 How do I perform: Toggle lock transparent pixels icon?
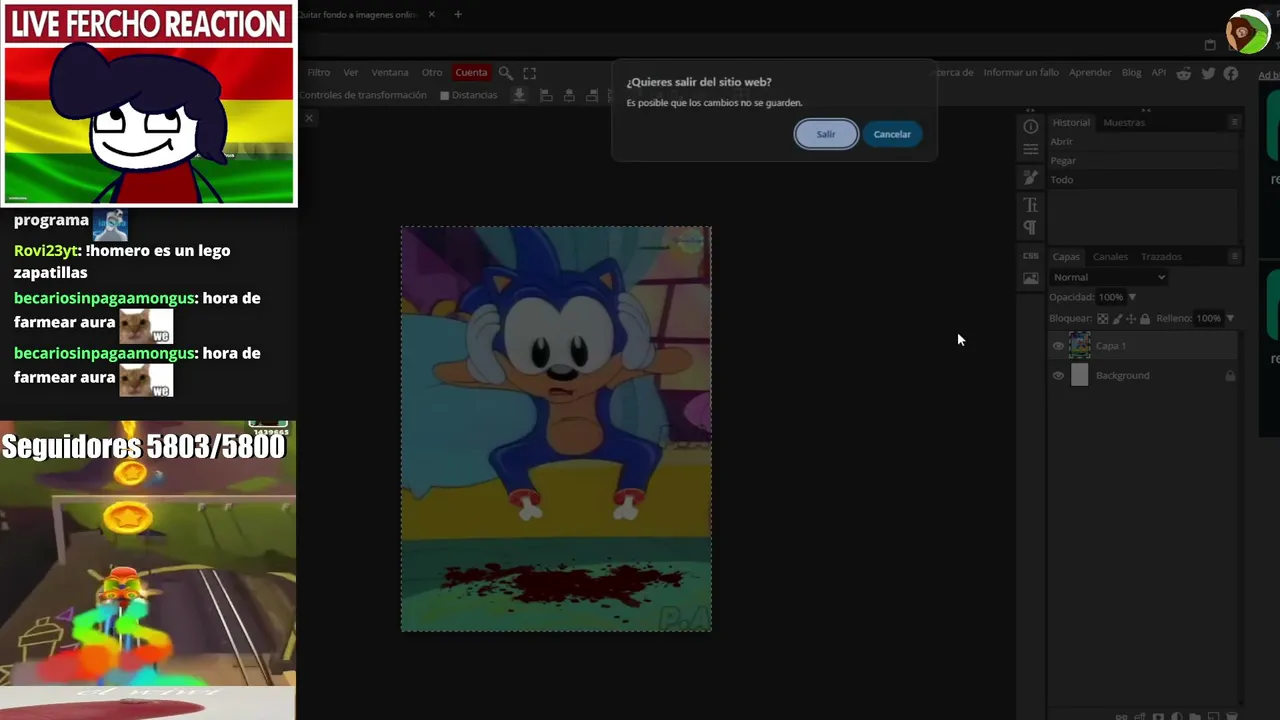[1102, 319]
